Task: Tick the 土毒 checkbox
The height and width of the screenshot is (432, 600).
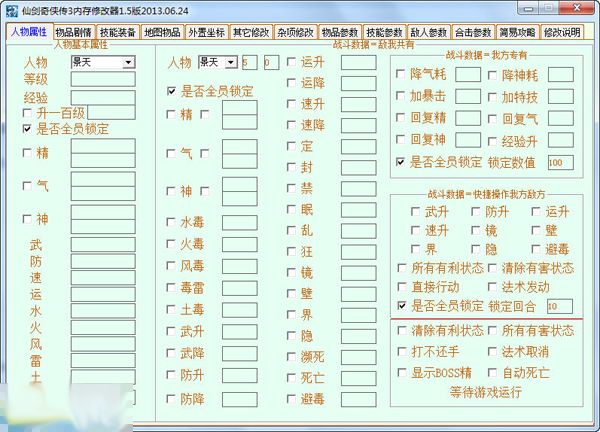Action: click(x=171, y=309)
